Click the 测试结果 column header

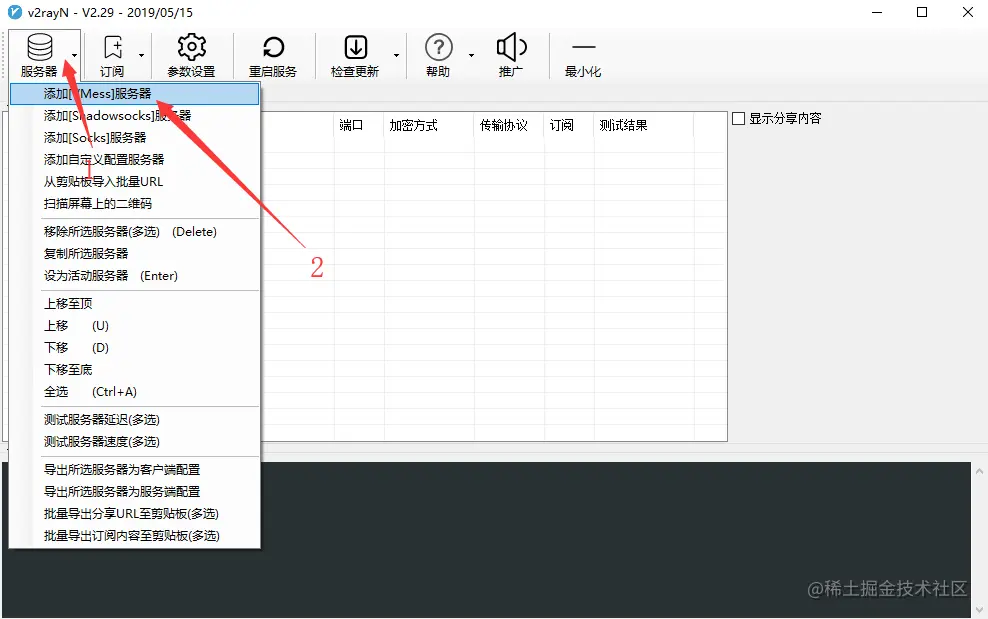(644, 125)
